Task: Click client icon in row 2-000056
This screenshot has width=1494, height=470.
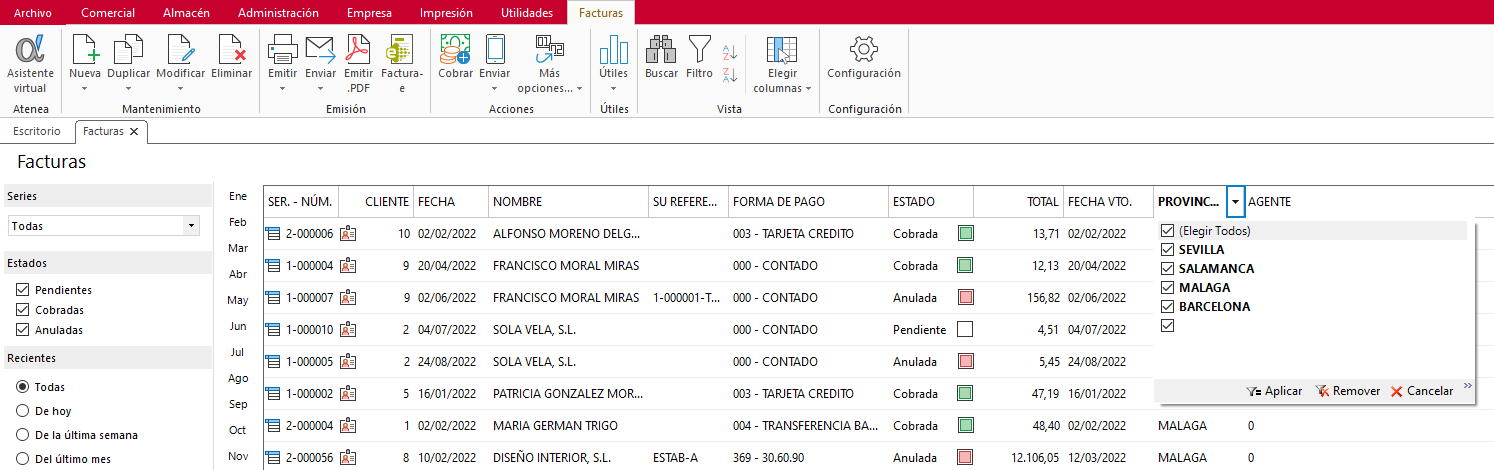Action: [348, 457]
